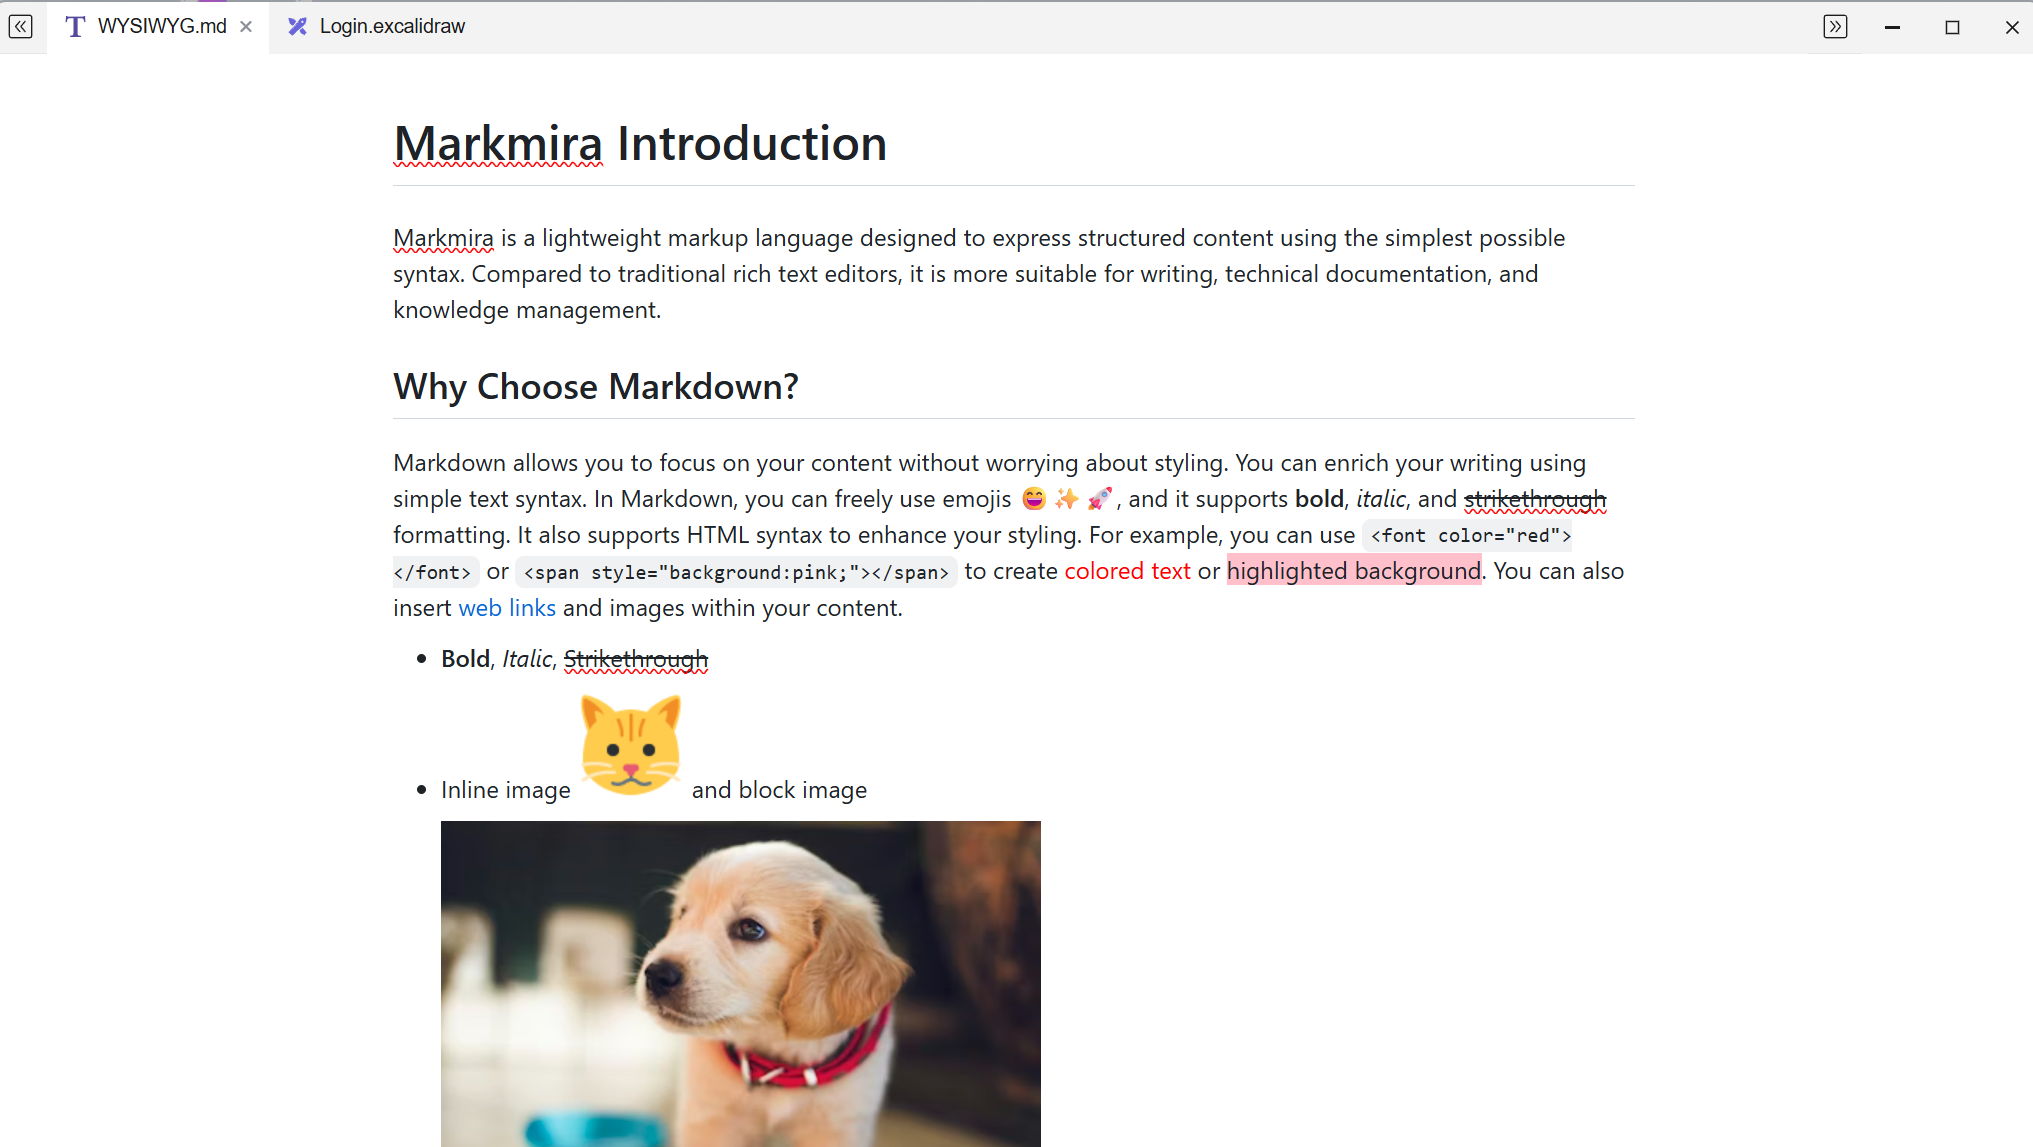Image resolution: width=2033 pixels, height=1147 pixels.
Task: Click the rocket emoji in paragraph
Action: (1099, 498)
